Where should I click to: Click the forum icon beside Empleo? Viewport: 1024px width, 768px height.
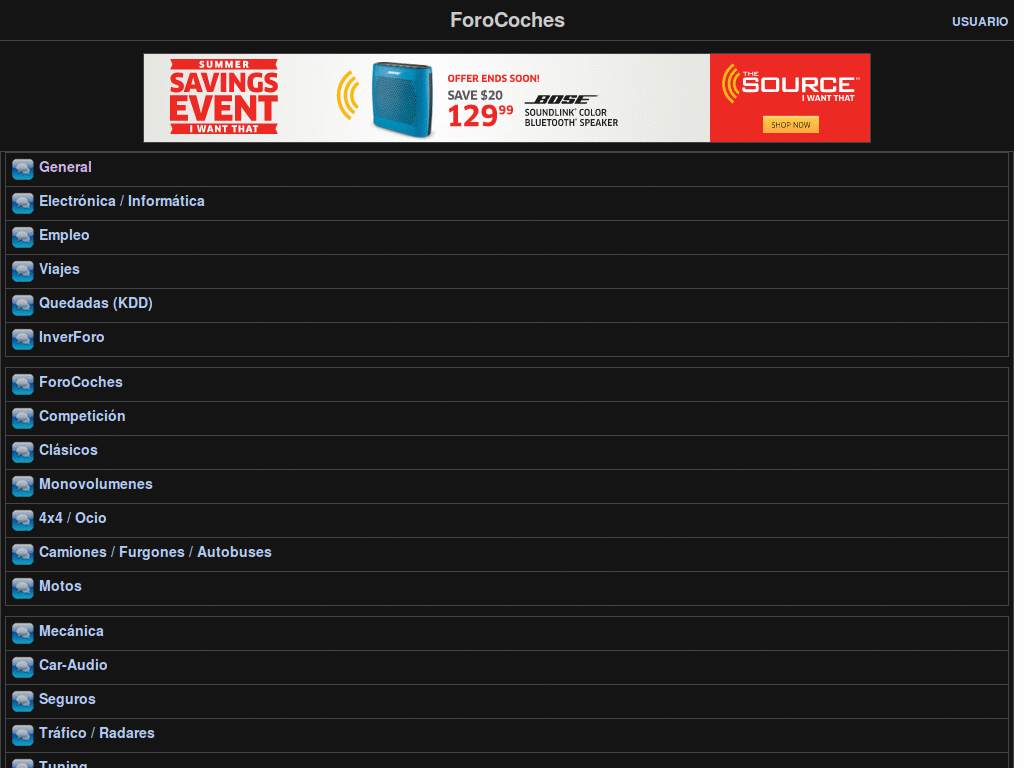[x=23, y=237]
